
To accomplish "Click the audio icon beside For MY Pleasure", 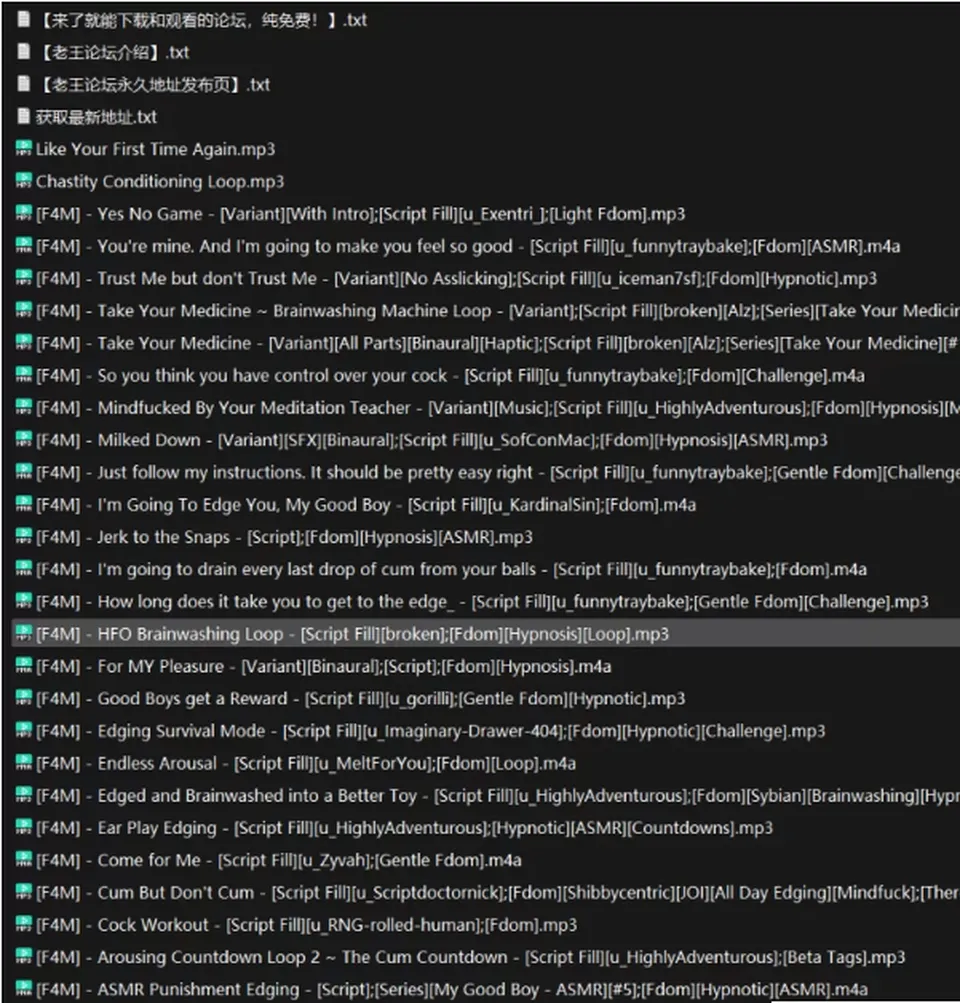I will coord(24,666).
